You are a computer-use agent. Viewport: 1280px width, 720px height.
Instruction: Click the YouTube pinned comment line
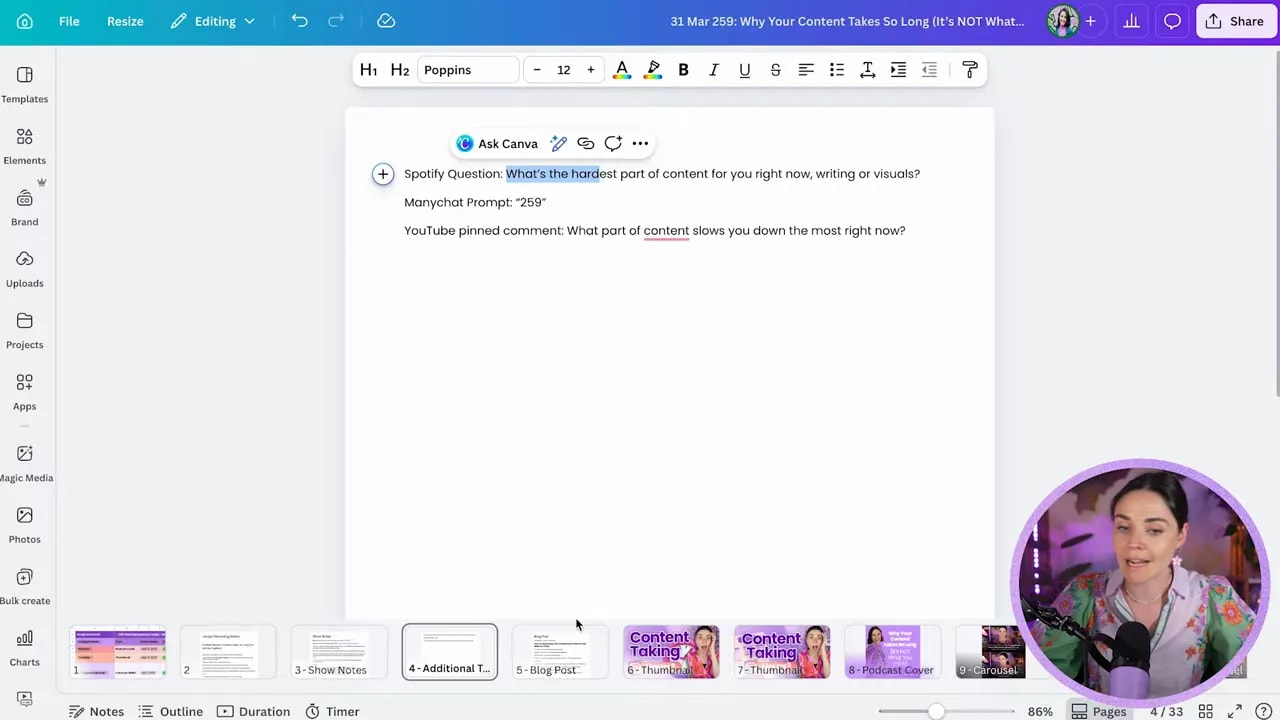(x=655, y=231)
